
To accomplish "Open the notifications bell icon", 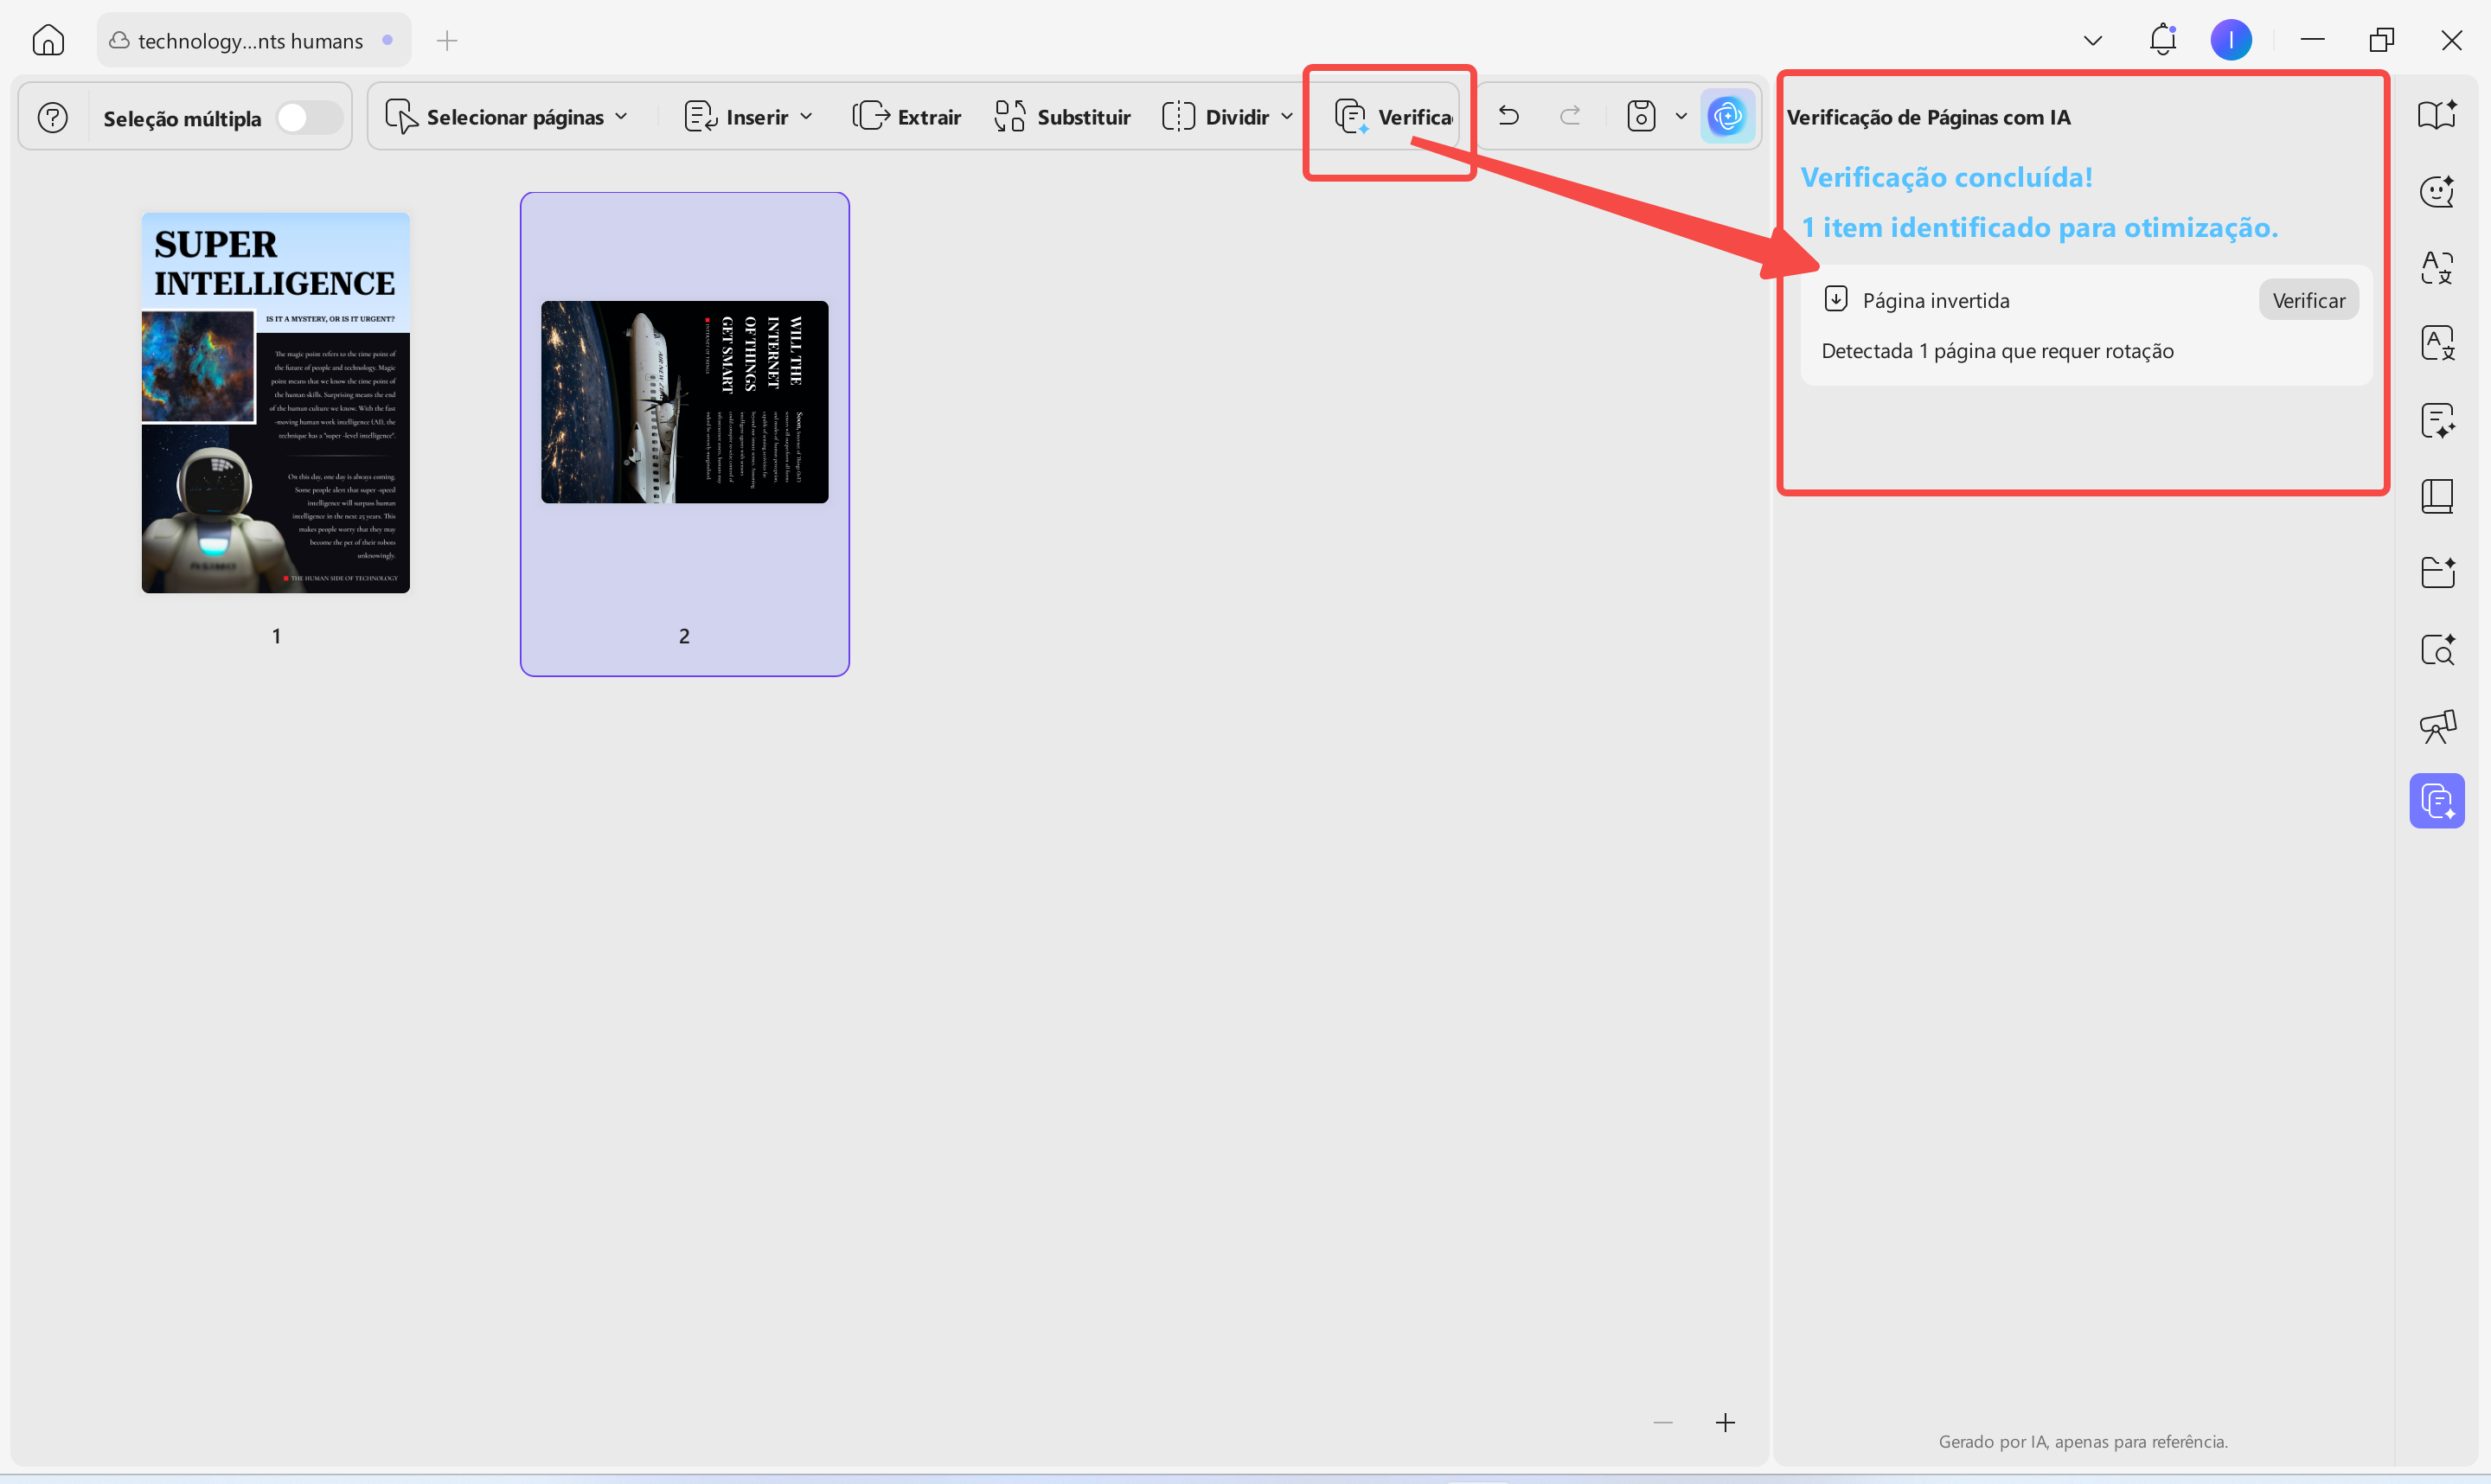I will tap(2162, 40).
